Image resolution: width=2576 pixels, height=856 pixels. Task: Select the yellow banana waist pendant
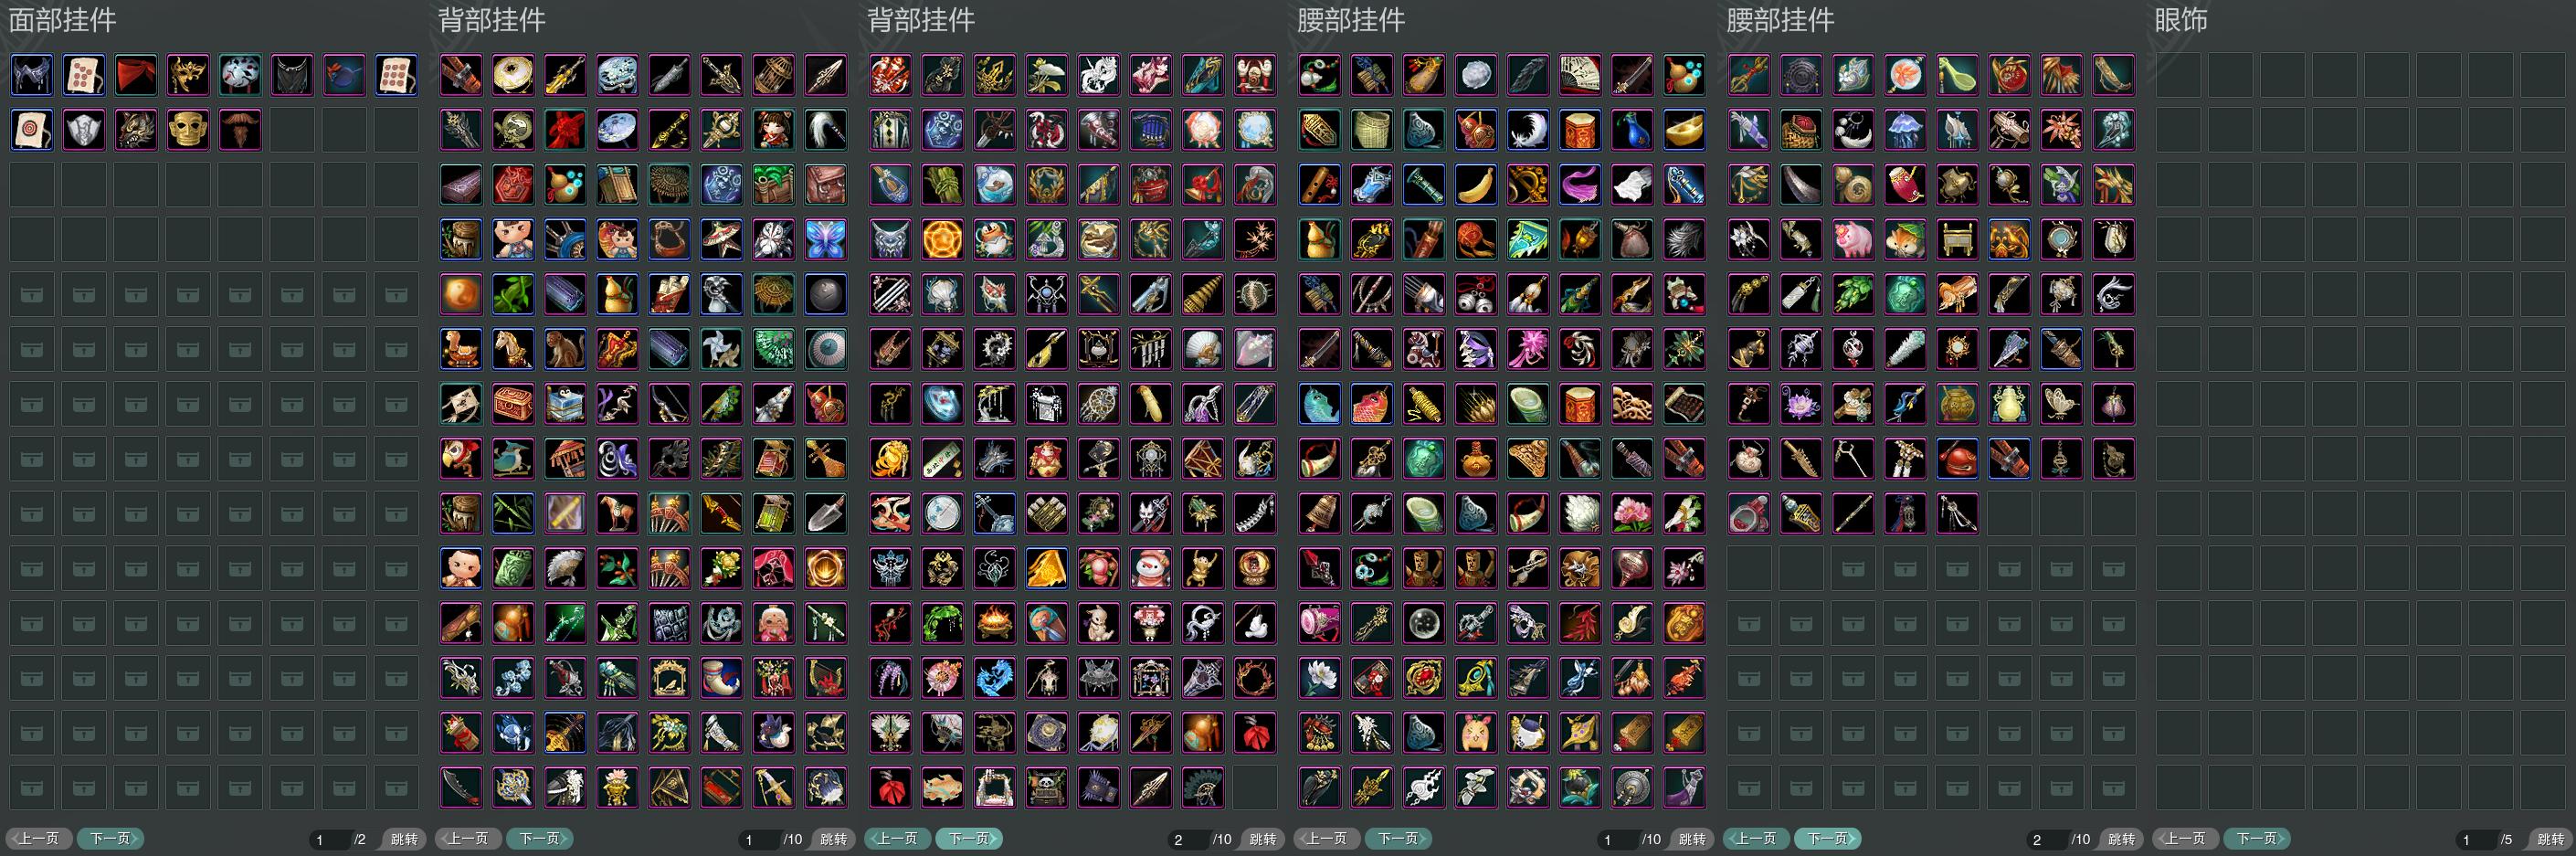pyautogui.click(x=1476, y=185)
